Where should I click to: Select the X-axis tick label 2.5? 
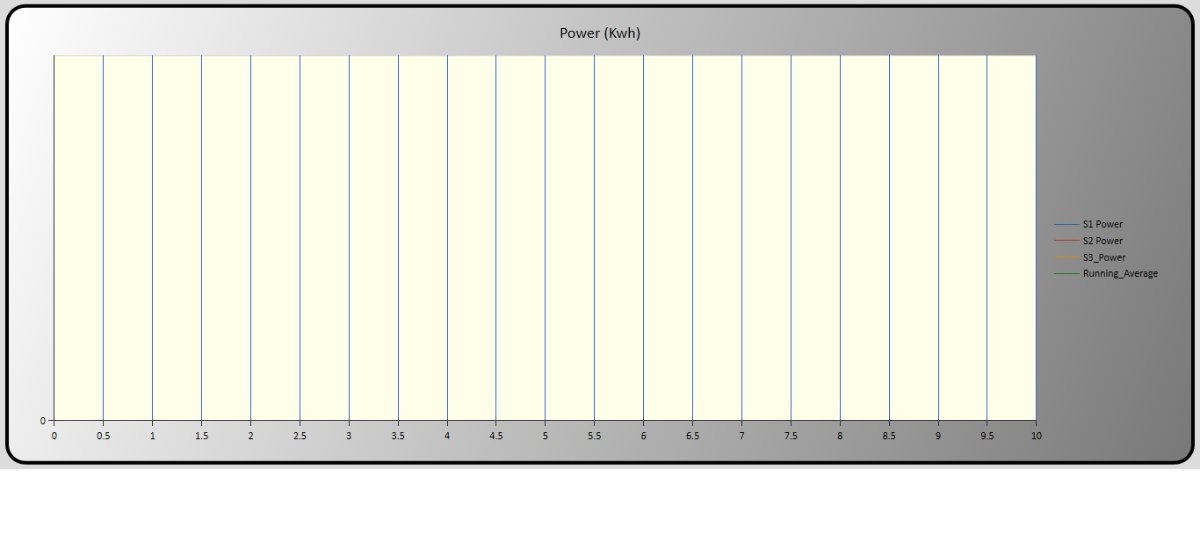tap(300, 437)
